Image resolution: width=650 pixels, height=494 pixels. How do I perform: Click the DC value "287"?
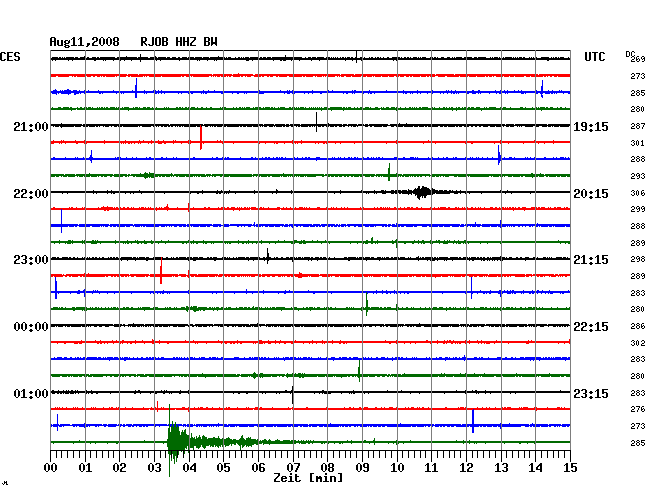(x=638, y=126)
